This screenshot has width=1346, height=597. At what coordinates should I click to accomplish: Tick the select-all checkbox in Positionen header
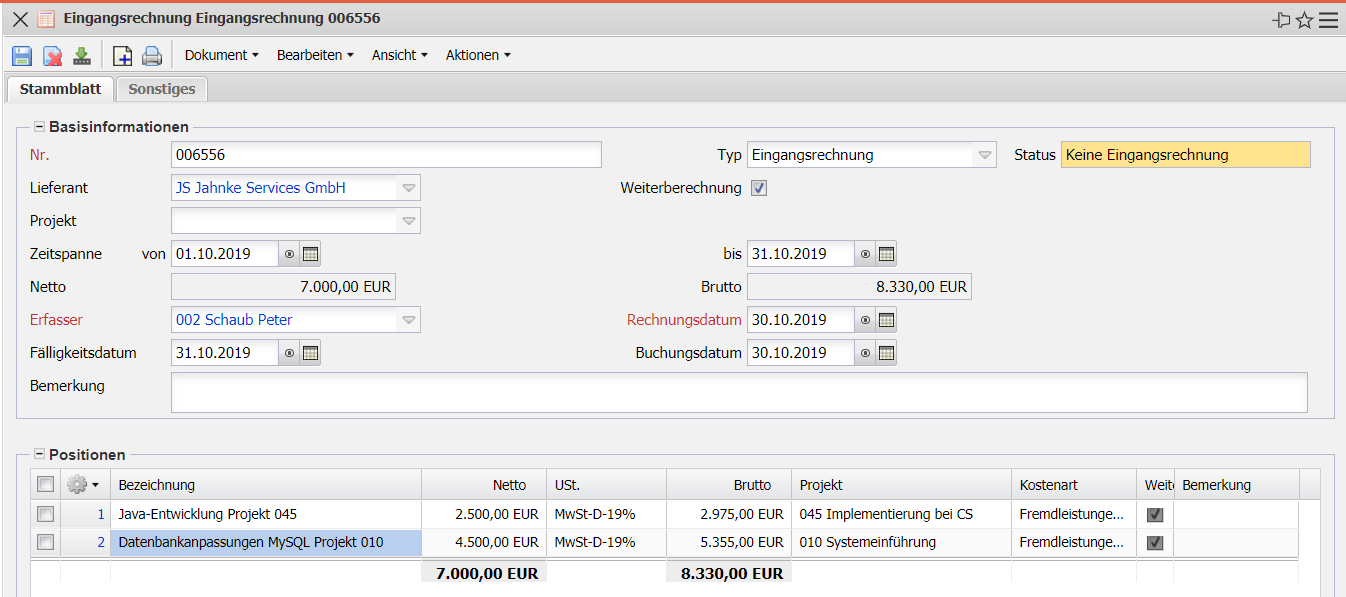[x=45, y=484]
